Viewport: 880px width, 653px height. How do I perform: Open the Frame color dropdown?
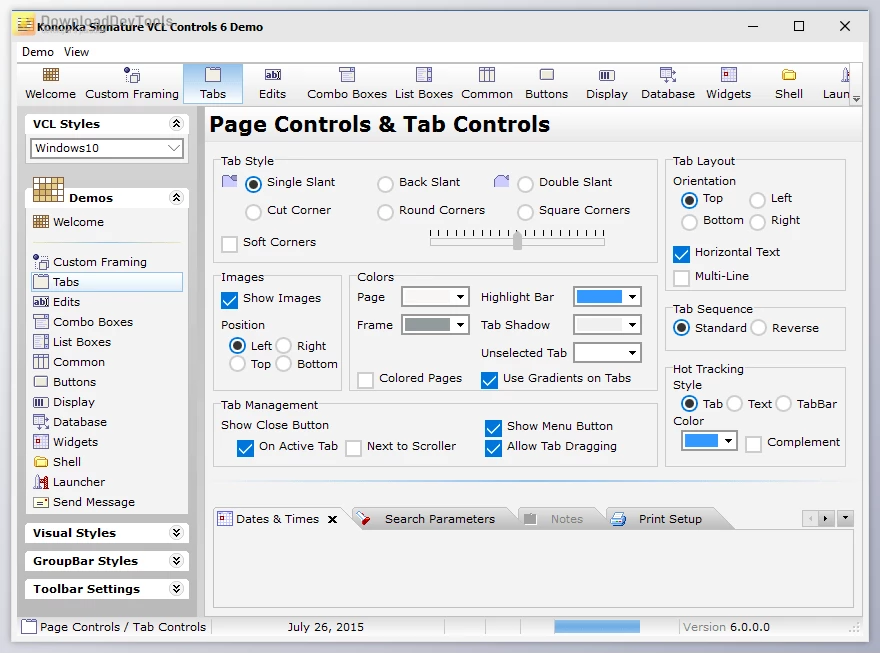click(x=460, y=325)
